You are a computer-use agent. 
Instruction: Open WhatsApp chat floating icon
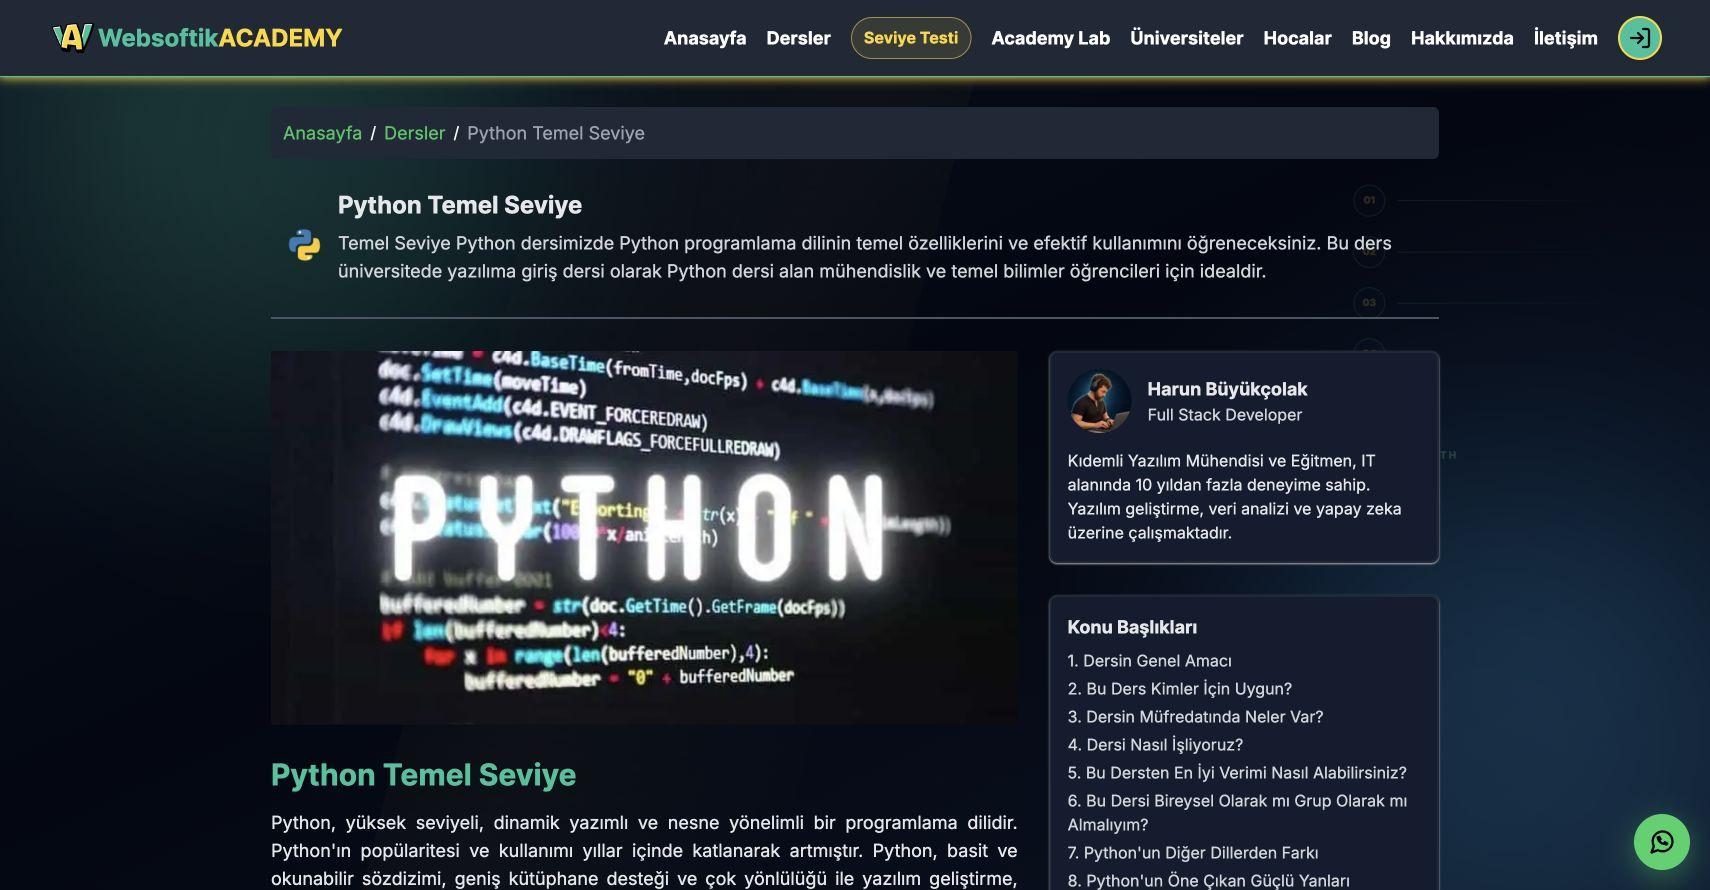point(1661,842)
